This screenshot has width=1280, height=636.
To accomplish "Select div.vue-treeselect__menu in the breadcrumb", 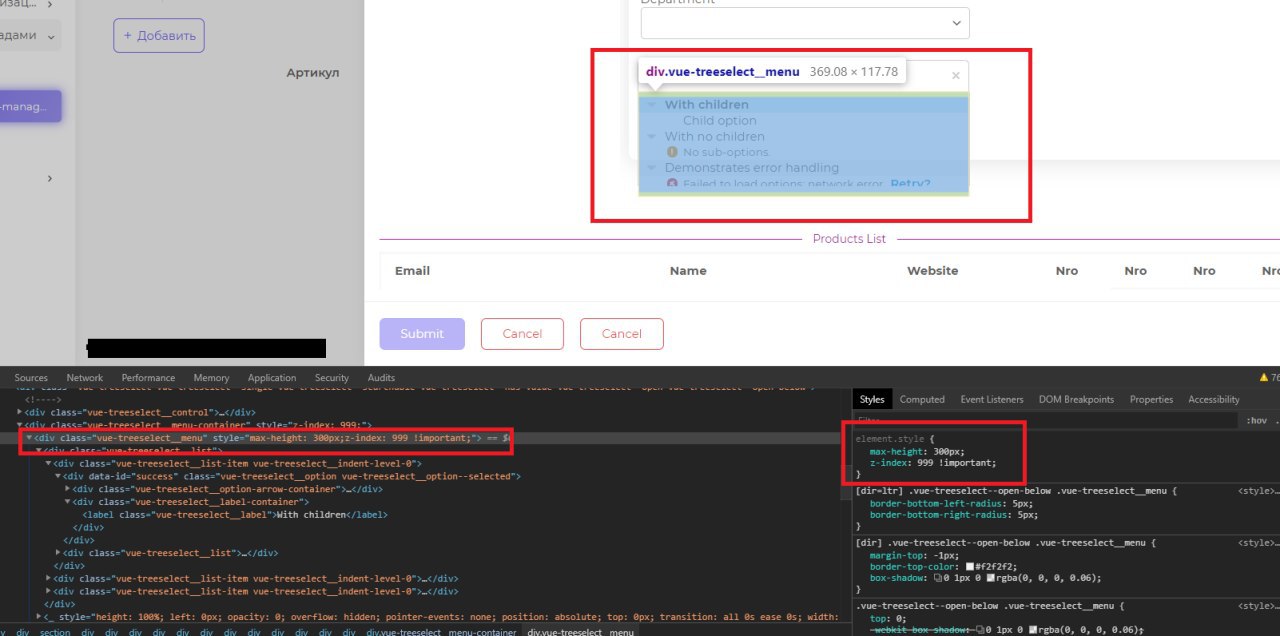I will pyautogui.click(x=580, y=632).
